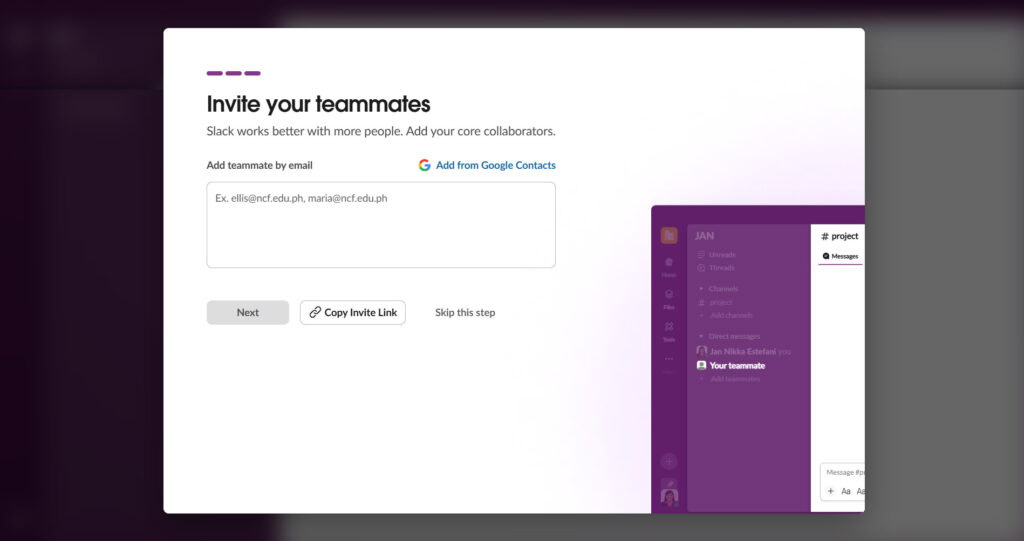Viewport: 1024px width, 541px height.
Task: Copy the invite link
Action: point(353,312)
